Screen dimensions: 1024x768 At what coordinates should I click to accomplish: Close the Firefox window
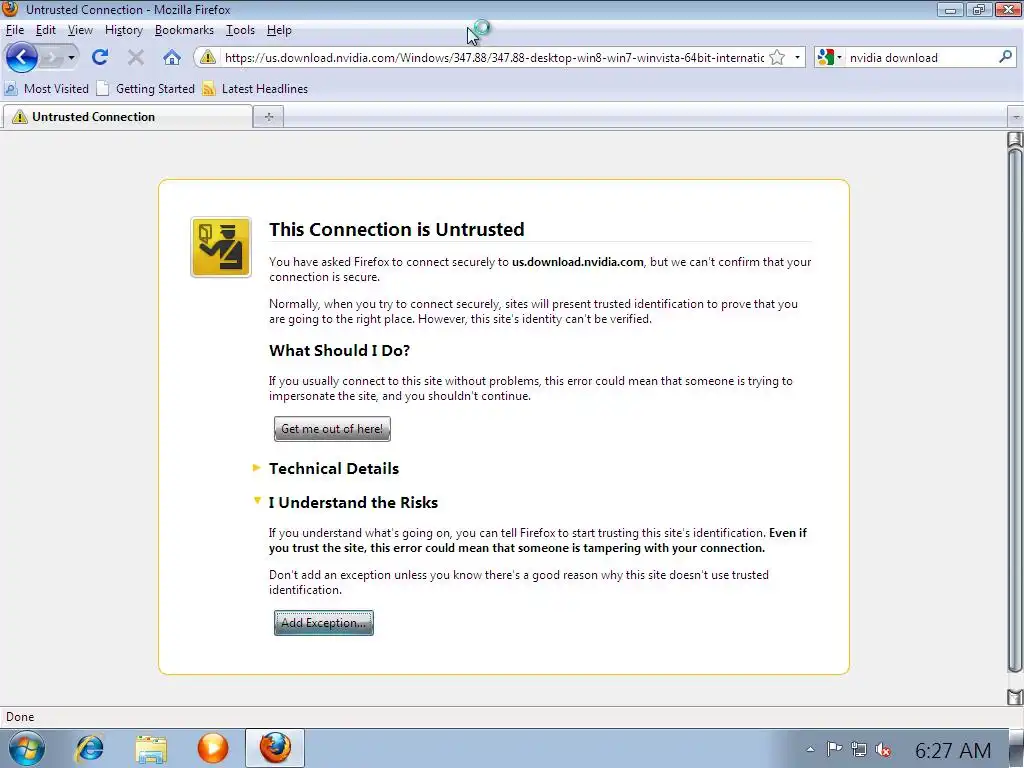(x=1008, y=10)
